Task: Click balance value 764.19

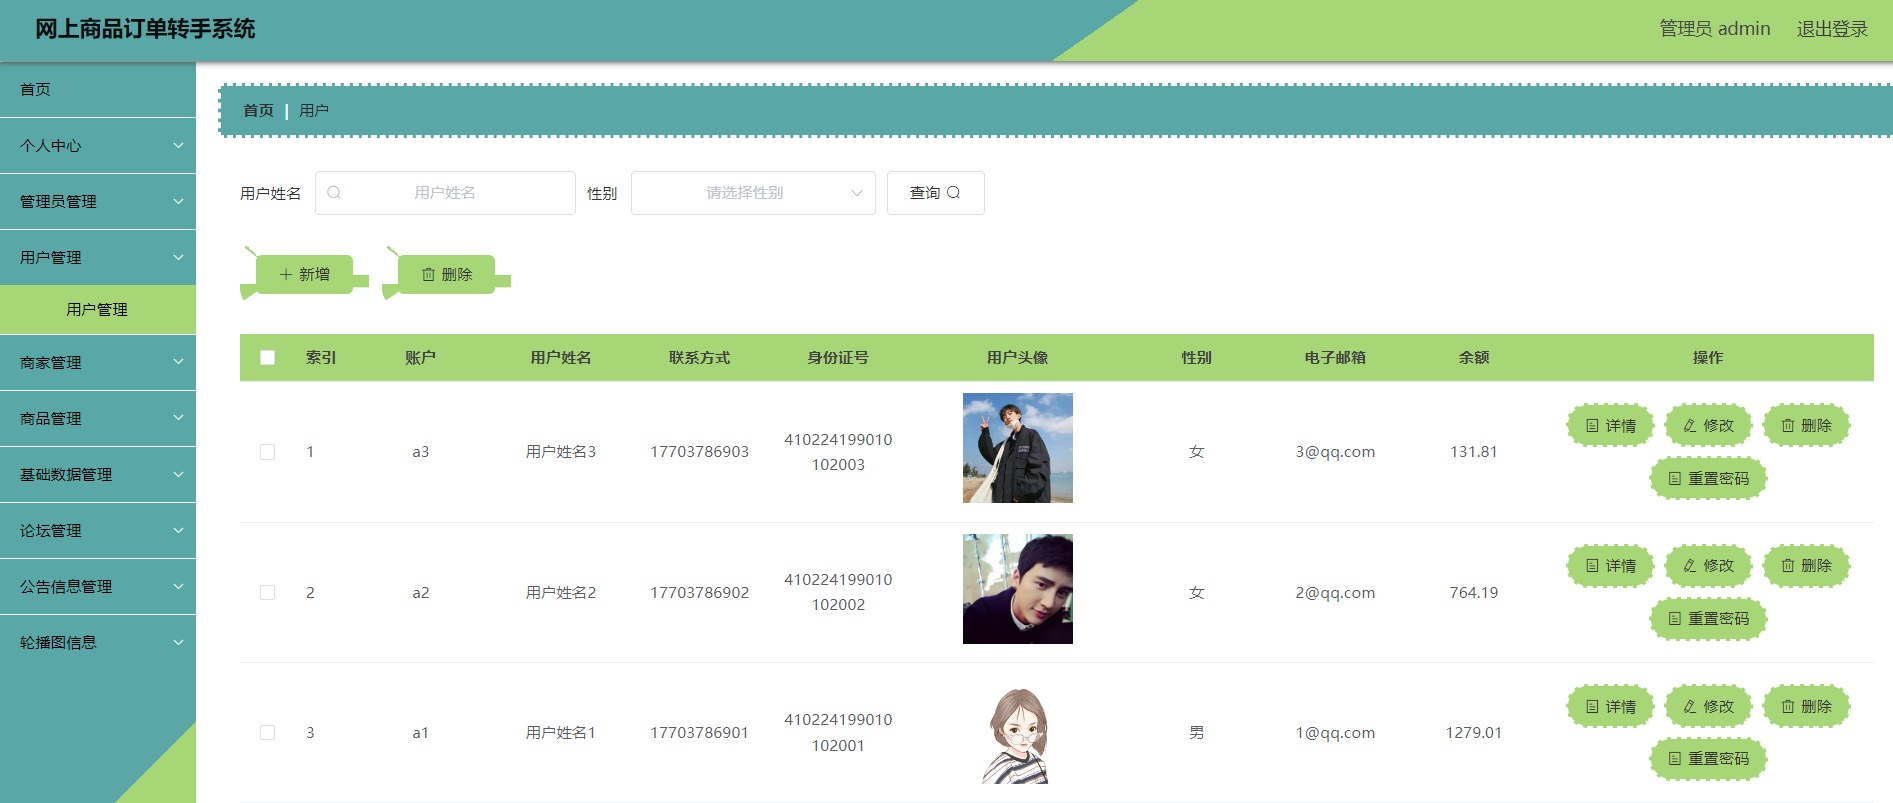Action: [x=1474, y=593]
